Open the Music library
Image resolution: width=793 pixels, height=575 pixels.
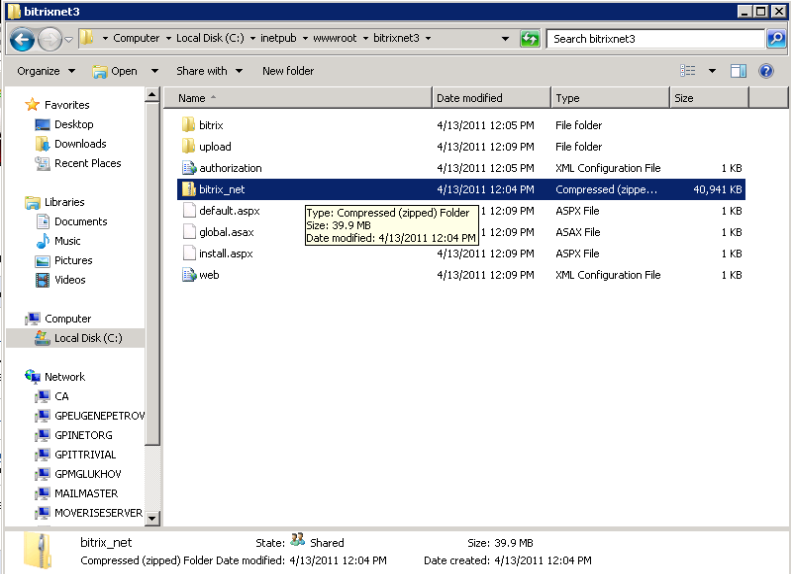67,241
